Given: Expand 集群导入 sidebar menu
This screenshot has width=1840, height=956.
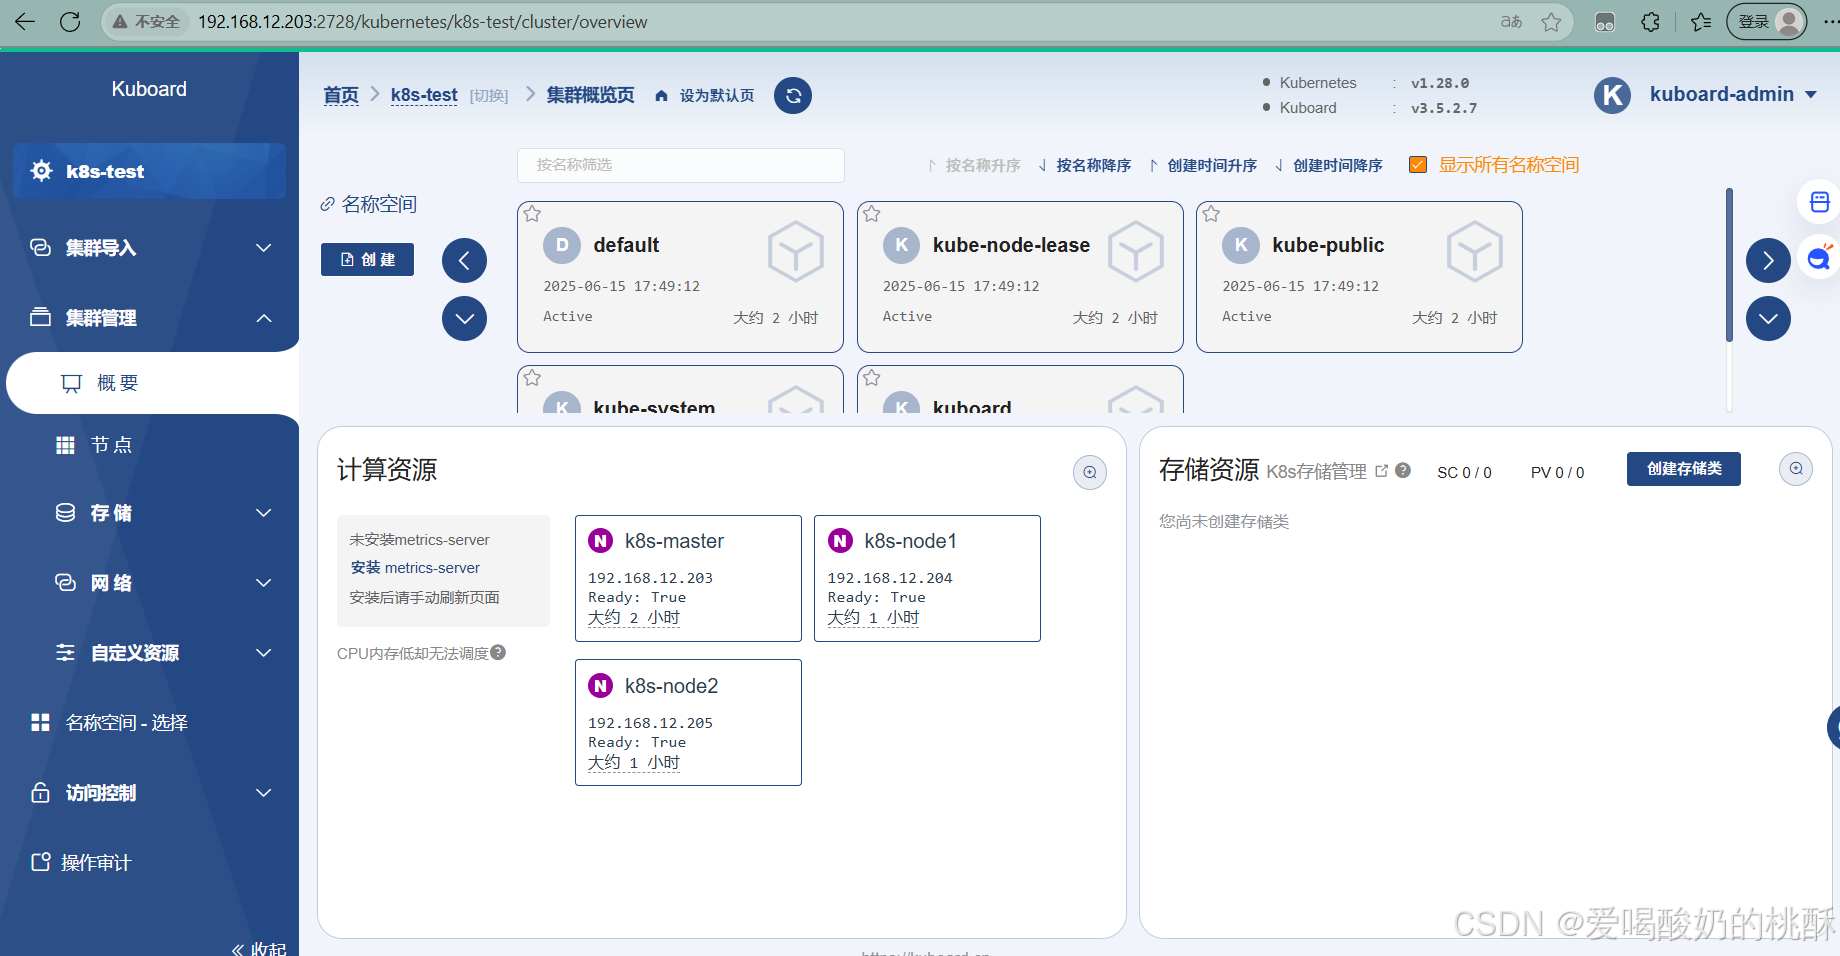Looking at the screenshot, I should (151, 248).
